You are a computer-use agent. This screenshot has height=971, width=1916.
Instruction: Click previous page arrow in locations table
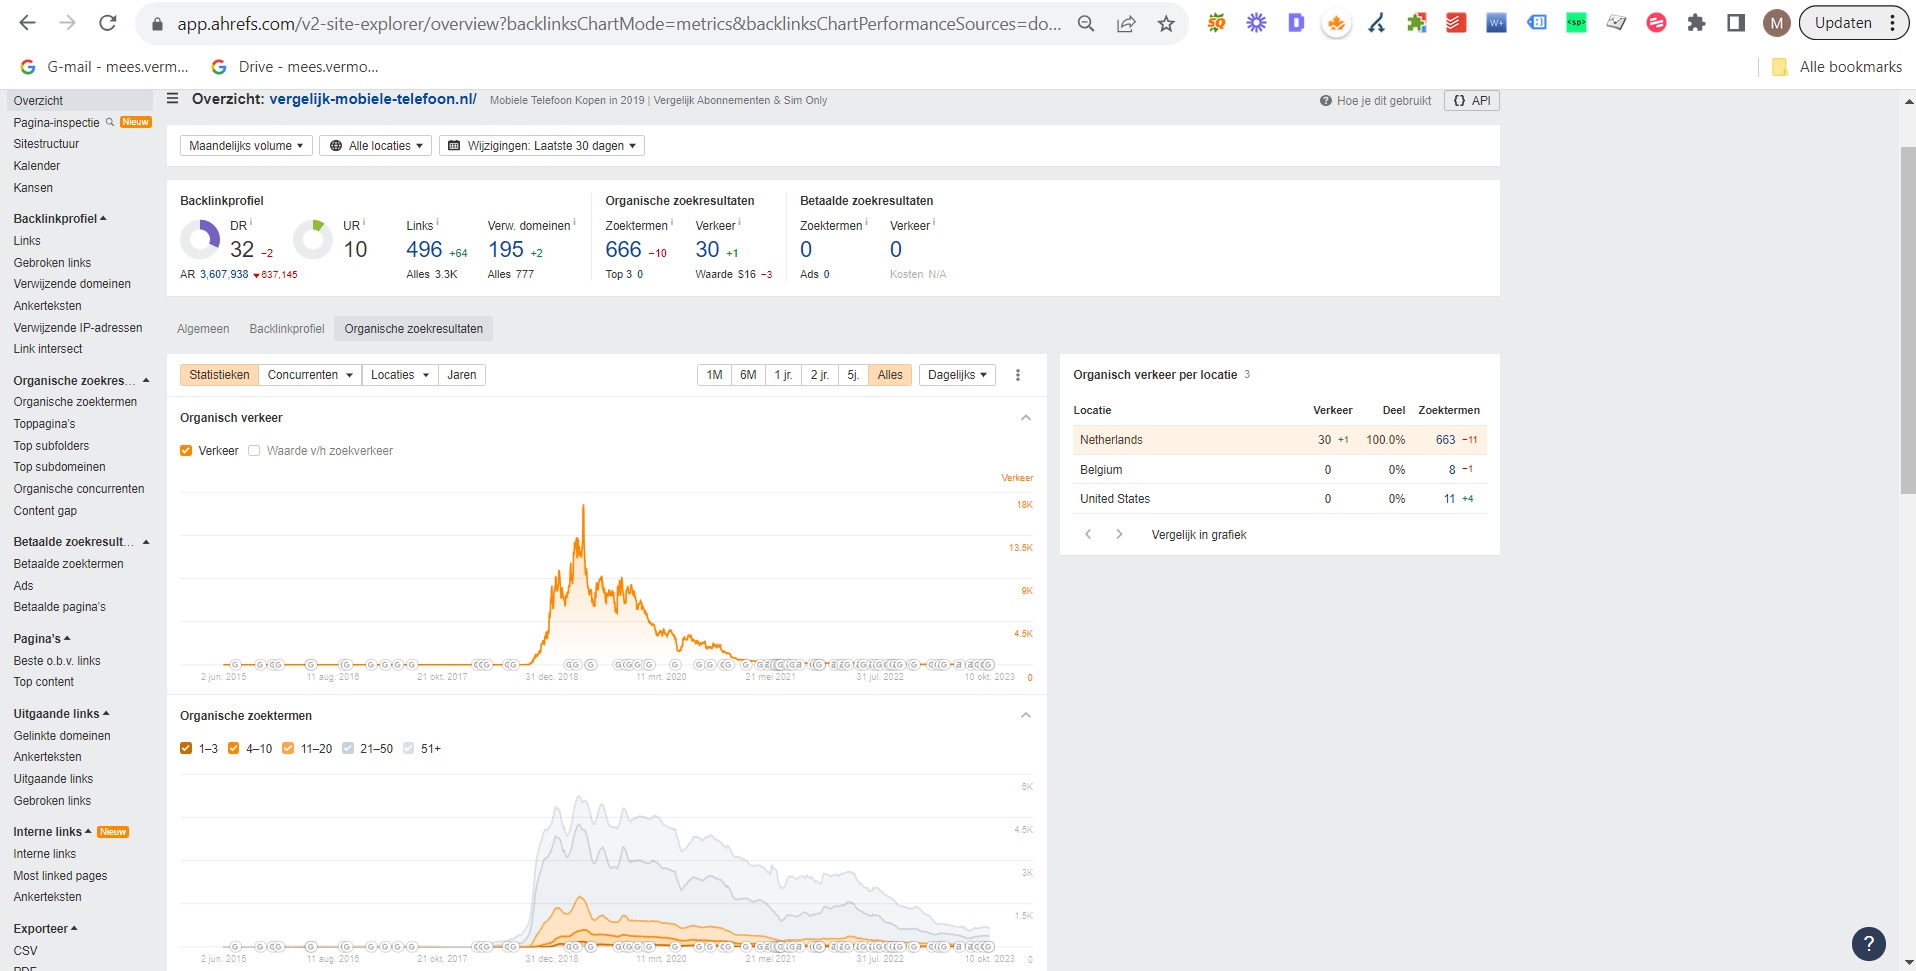(x=1088, y=534)
